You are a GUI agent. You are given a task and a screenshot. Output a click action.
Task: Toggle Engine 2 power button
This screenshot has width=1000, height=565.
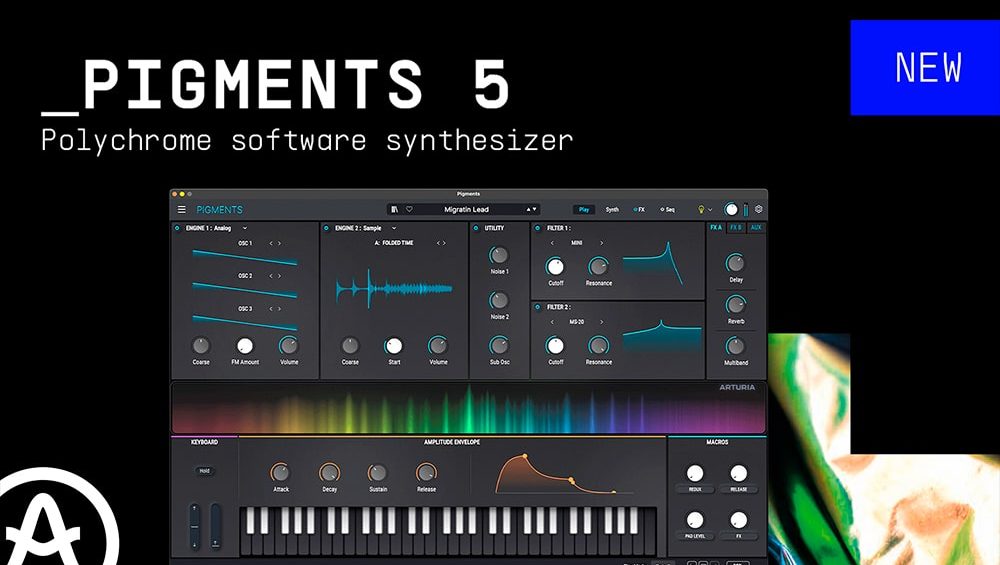(x=327, y=228)
